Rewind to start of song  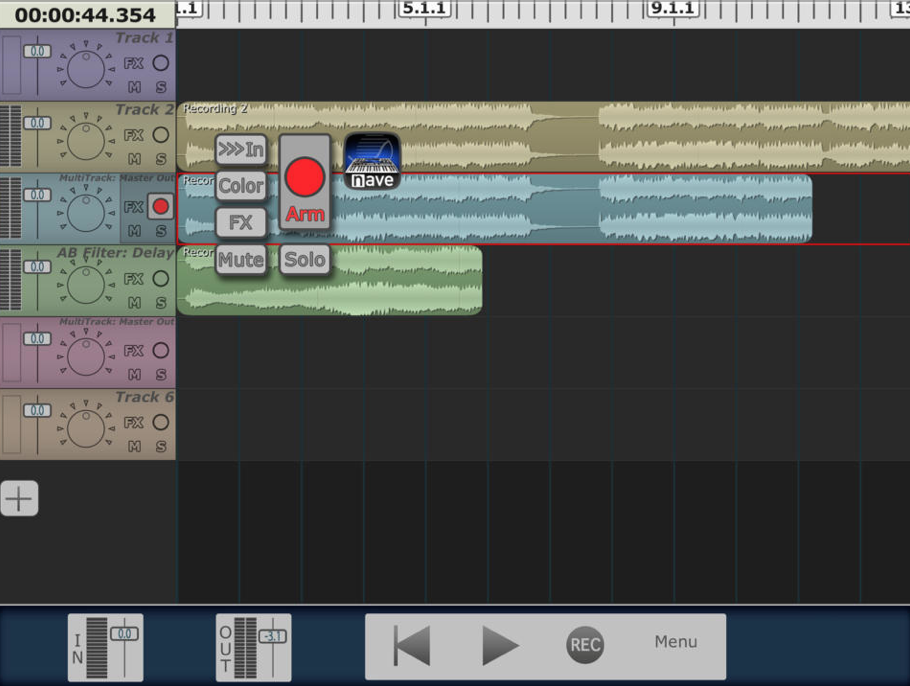click(x=412, y=645)
